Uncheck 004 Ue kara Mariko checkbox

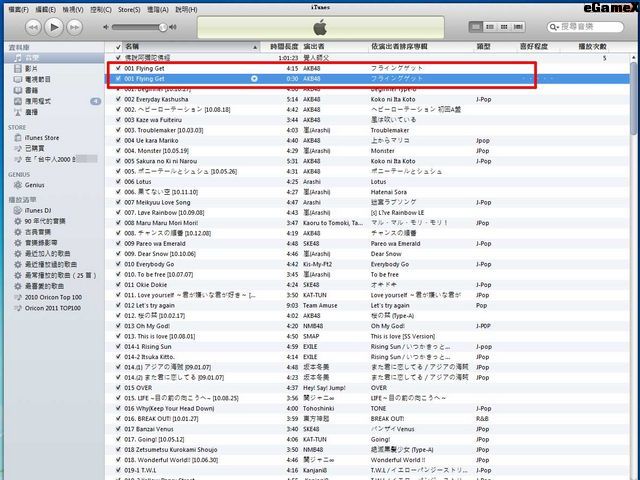(118, 140)
